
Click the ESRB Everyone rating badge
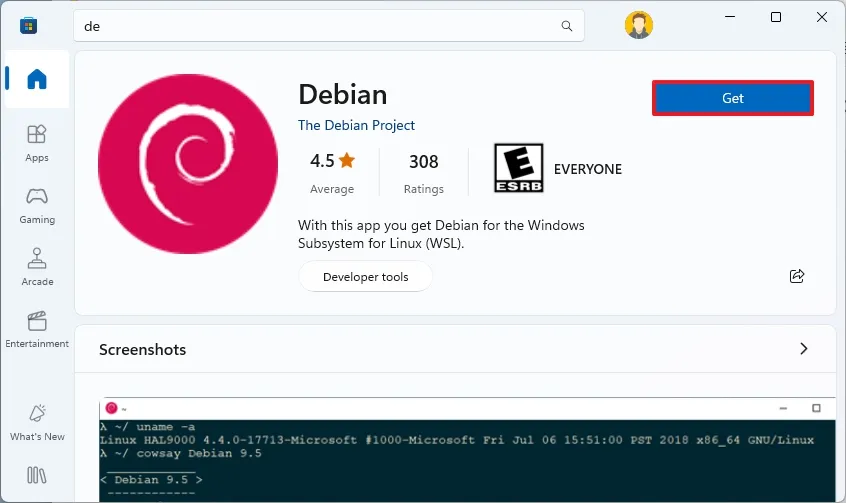coord(518,168)
